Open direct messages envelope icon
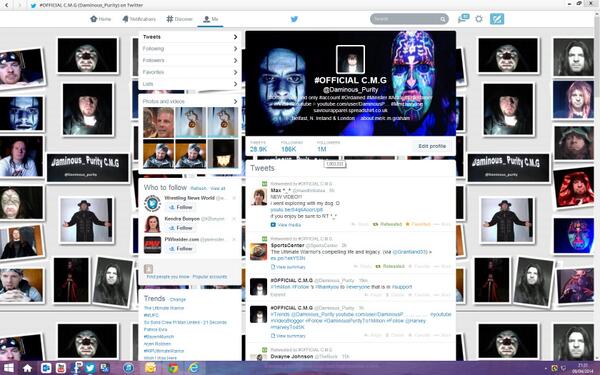Image resolution: width=600 pixels, height=375 pixels. 463,18
